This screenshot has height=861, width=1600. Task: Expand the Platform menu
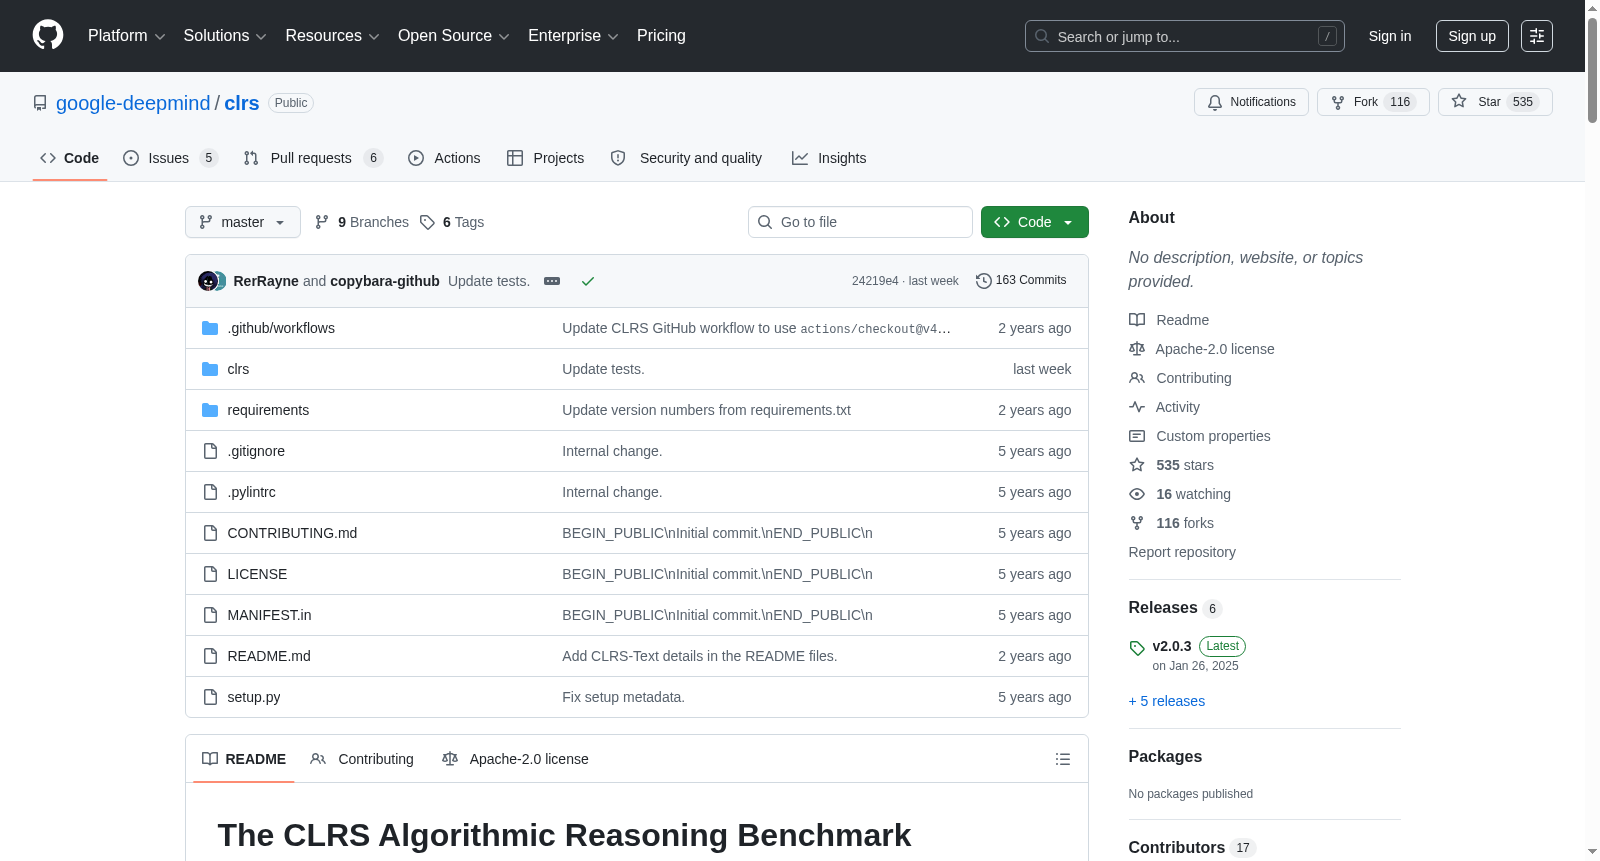(x=126, y=36)
